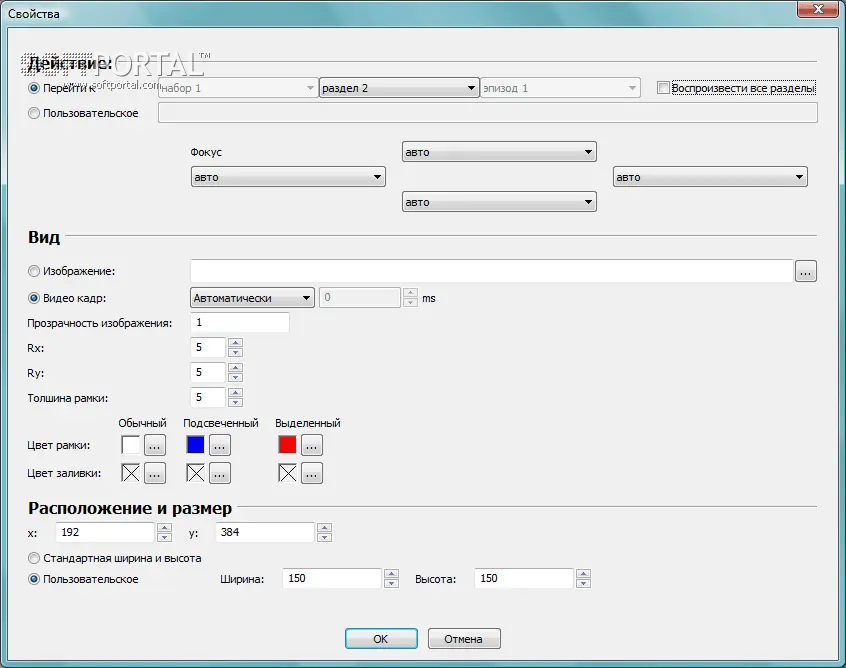Click the Прозрачность изображения input field
Viewport: 846px width, 668px height.
point(239,322)
